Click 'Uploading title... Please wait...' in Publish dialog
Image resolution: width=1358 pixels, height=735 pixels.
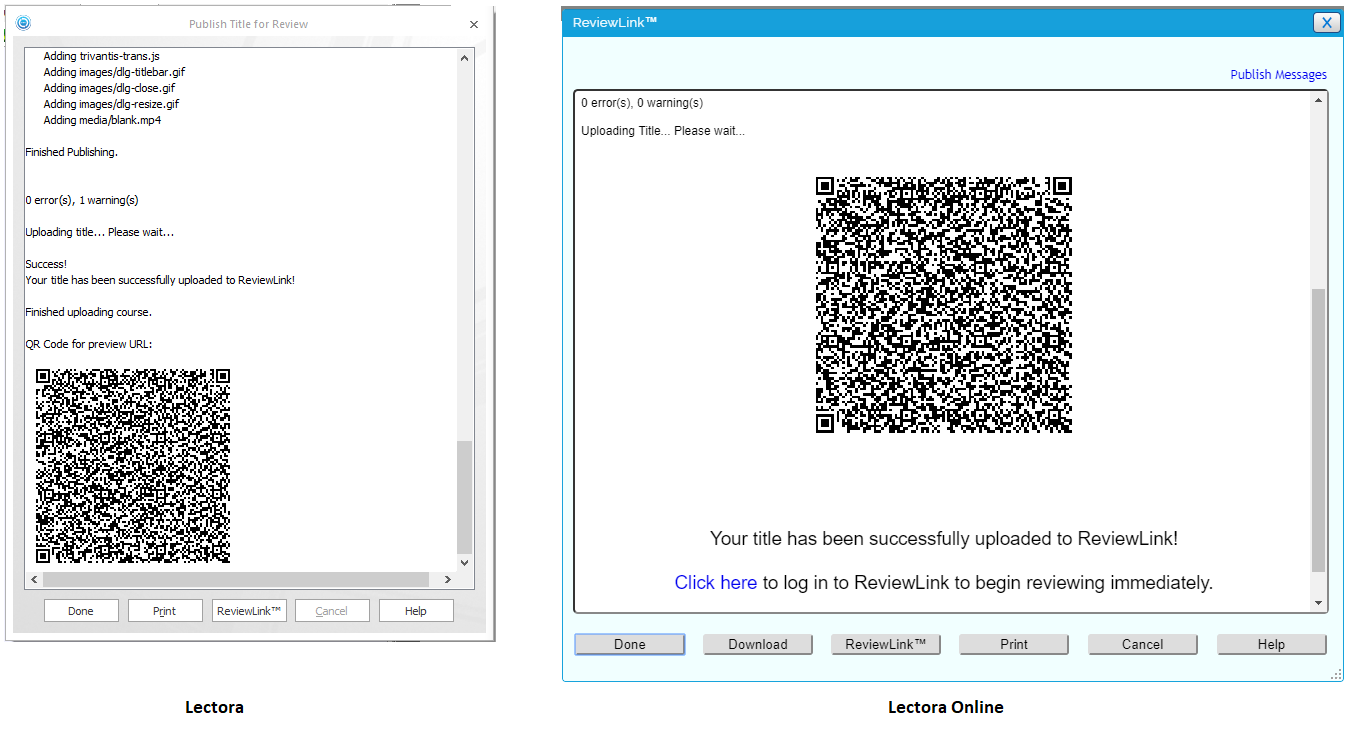(100, 233)
